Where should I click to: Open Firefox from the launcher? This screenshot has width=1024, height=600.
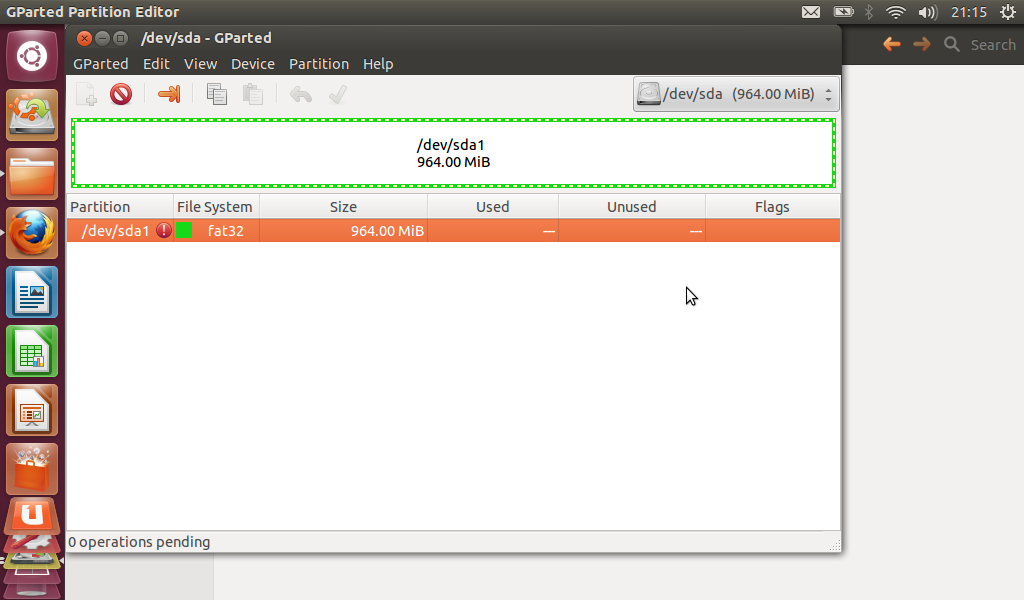pos(32,234)
